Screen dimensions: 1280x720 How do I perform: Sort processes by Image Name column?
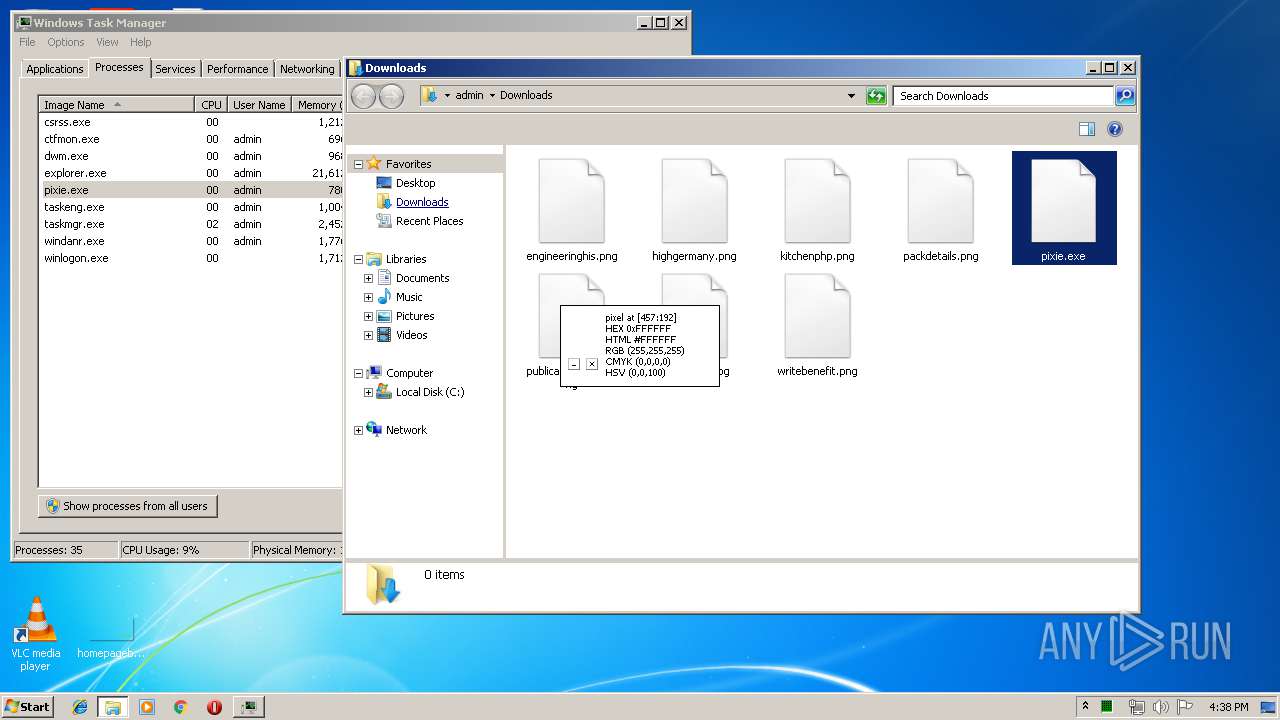[117, 104]
